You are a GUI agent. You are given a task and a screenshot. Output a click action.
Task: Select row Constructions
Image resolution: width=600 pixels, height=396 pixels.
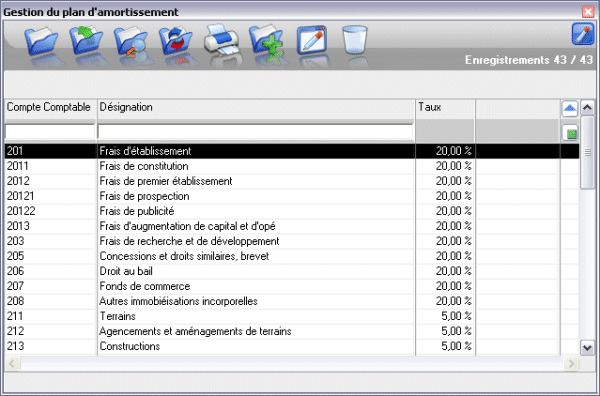tap(292, 346)
